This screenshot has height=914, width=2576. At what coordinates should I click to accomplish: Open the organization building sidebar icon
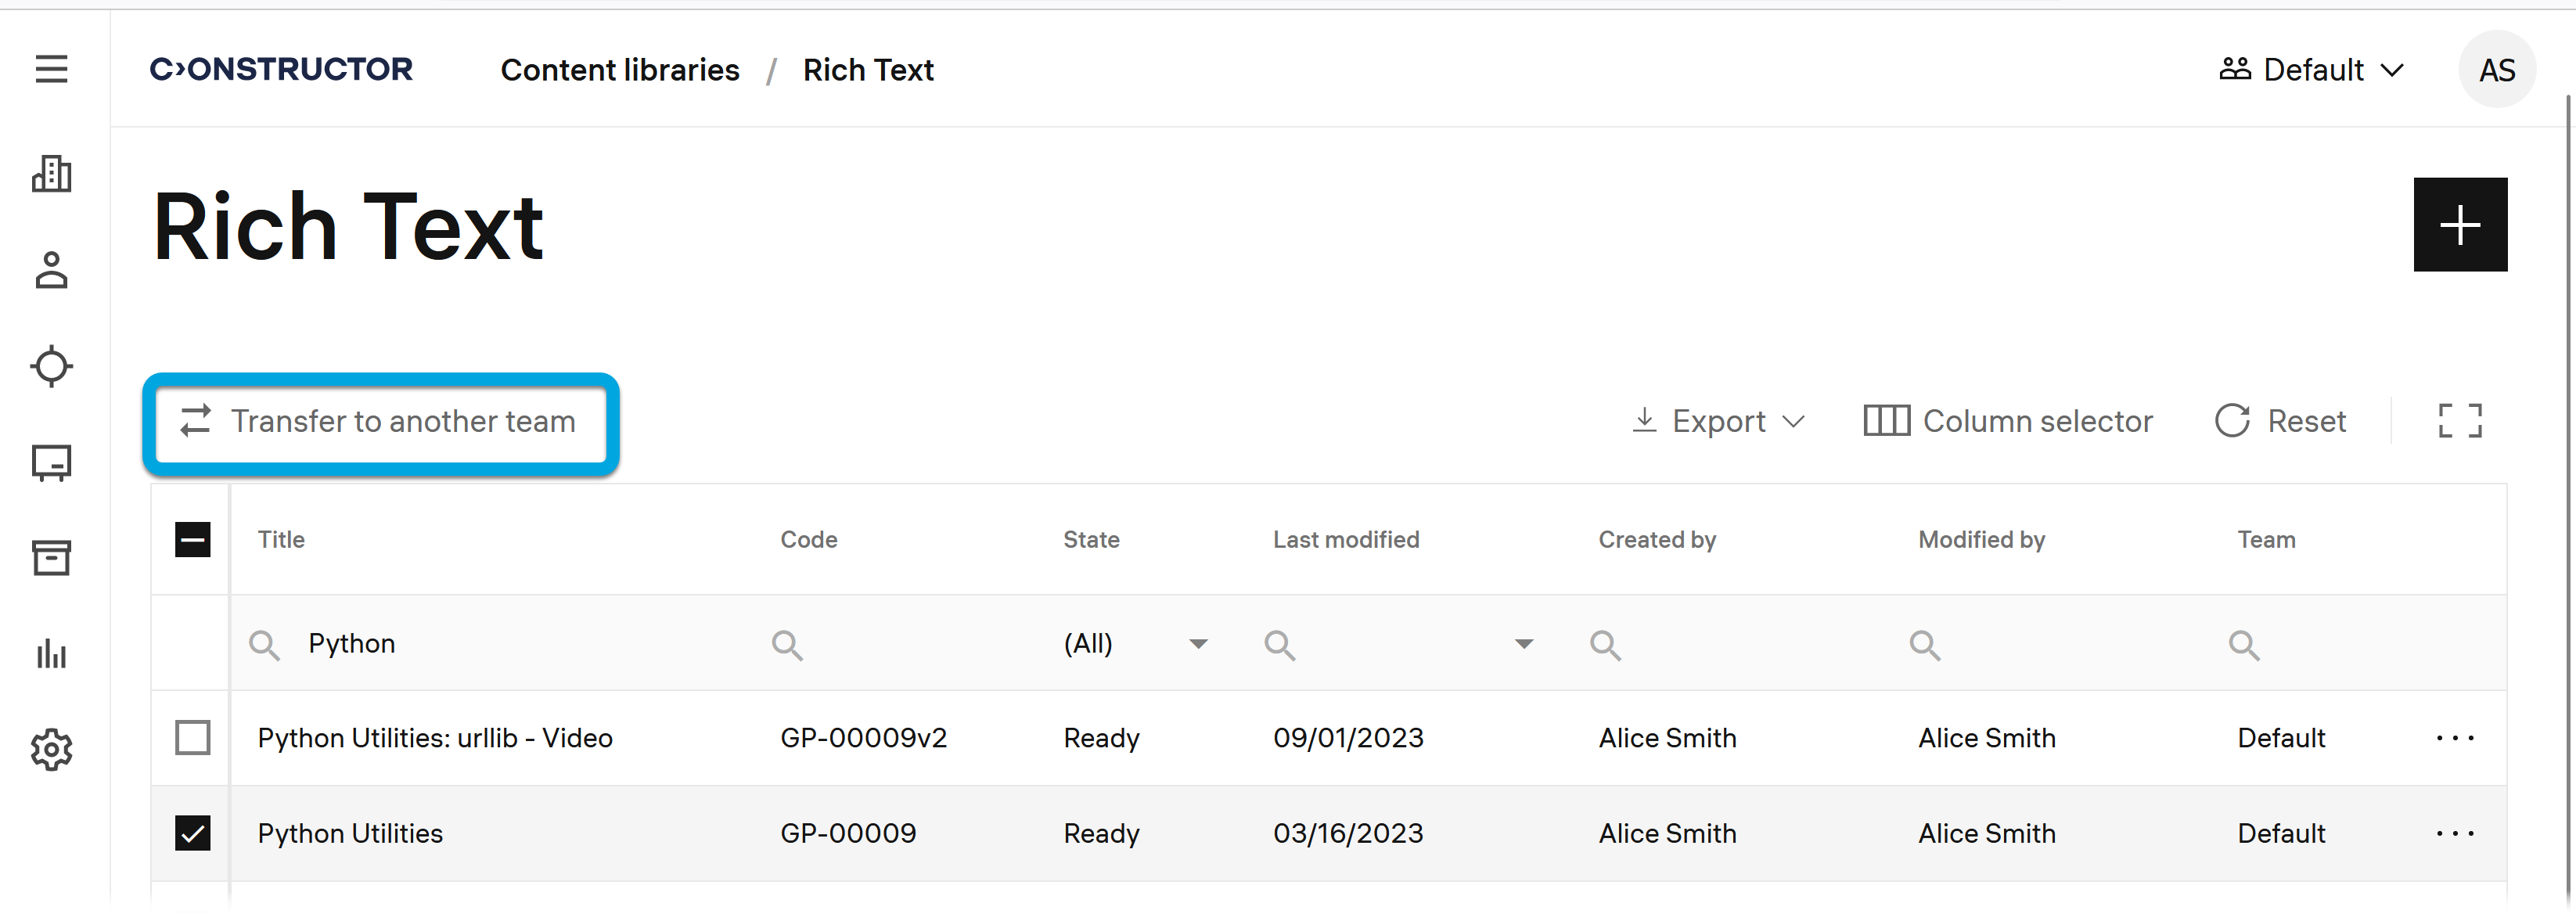tap(51, 173)
